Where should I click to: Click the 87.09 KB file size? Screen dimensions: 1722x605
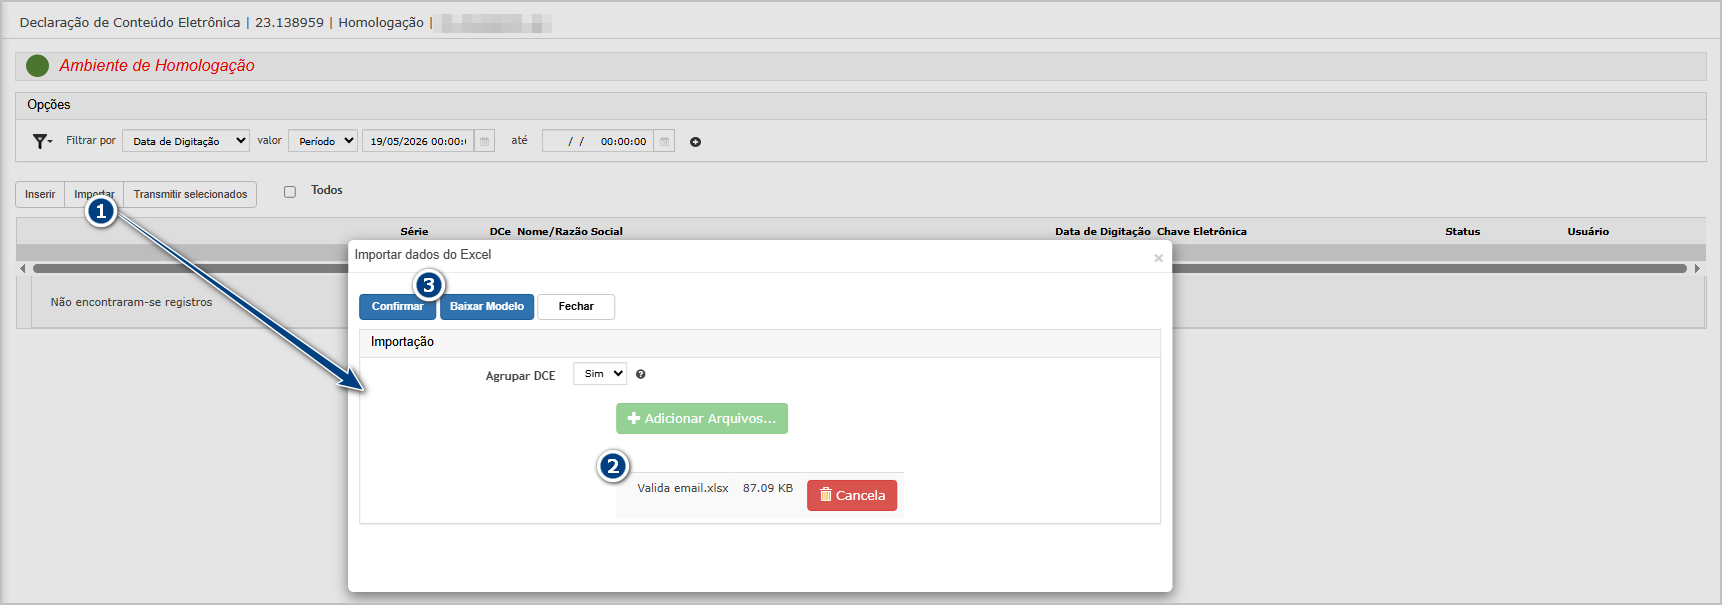[x=768, y=488]
